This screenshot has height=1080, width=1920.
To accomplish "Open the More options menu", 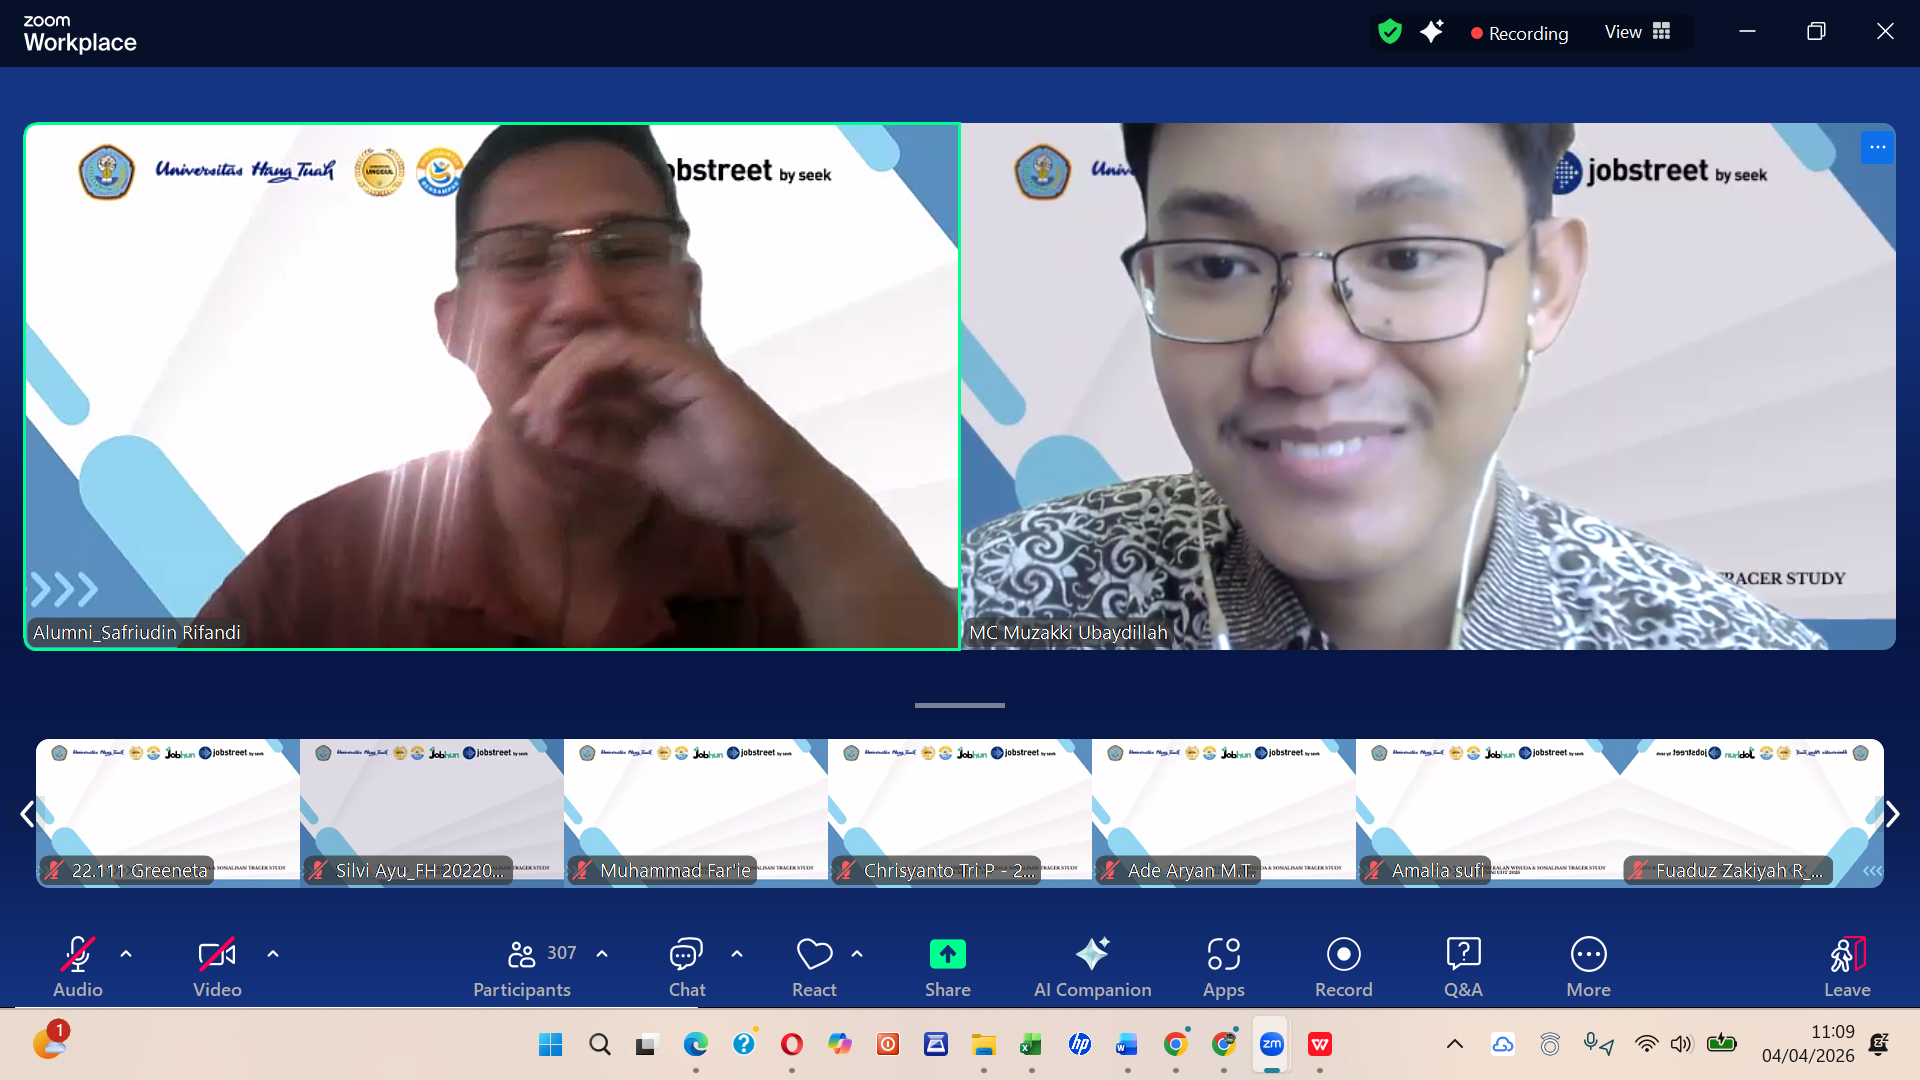I will (x=1588, y=967).
